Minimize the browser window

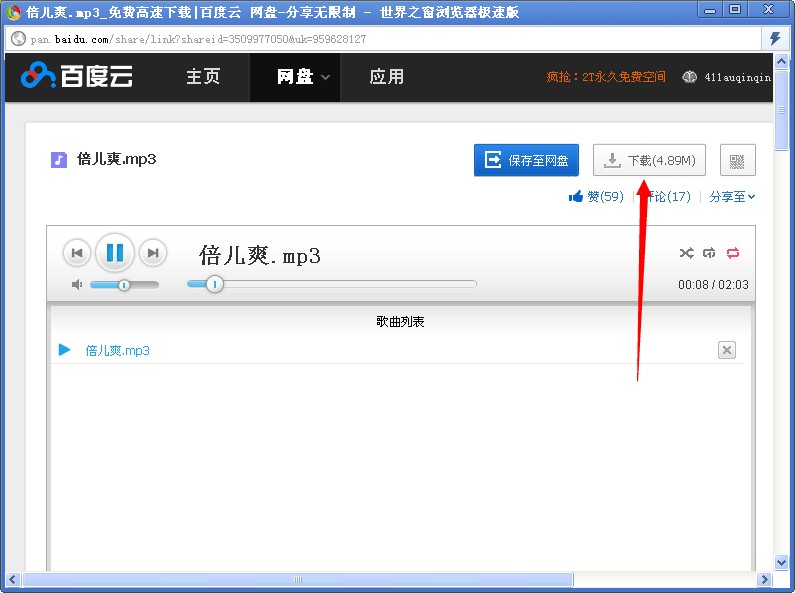click(x=710, y=10)
